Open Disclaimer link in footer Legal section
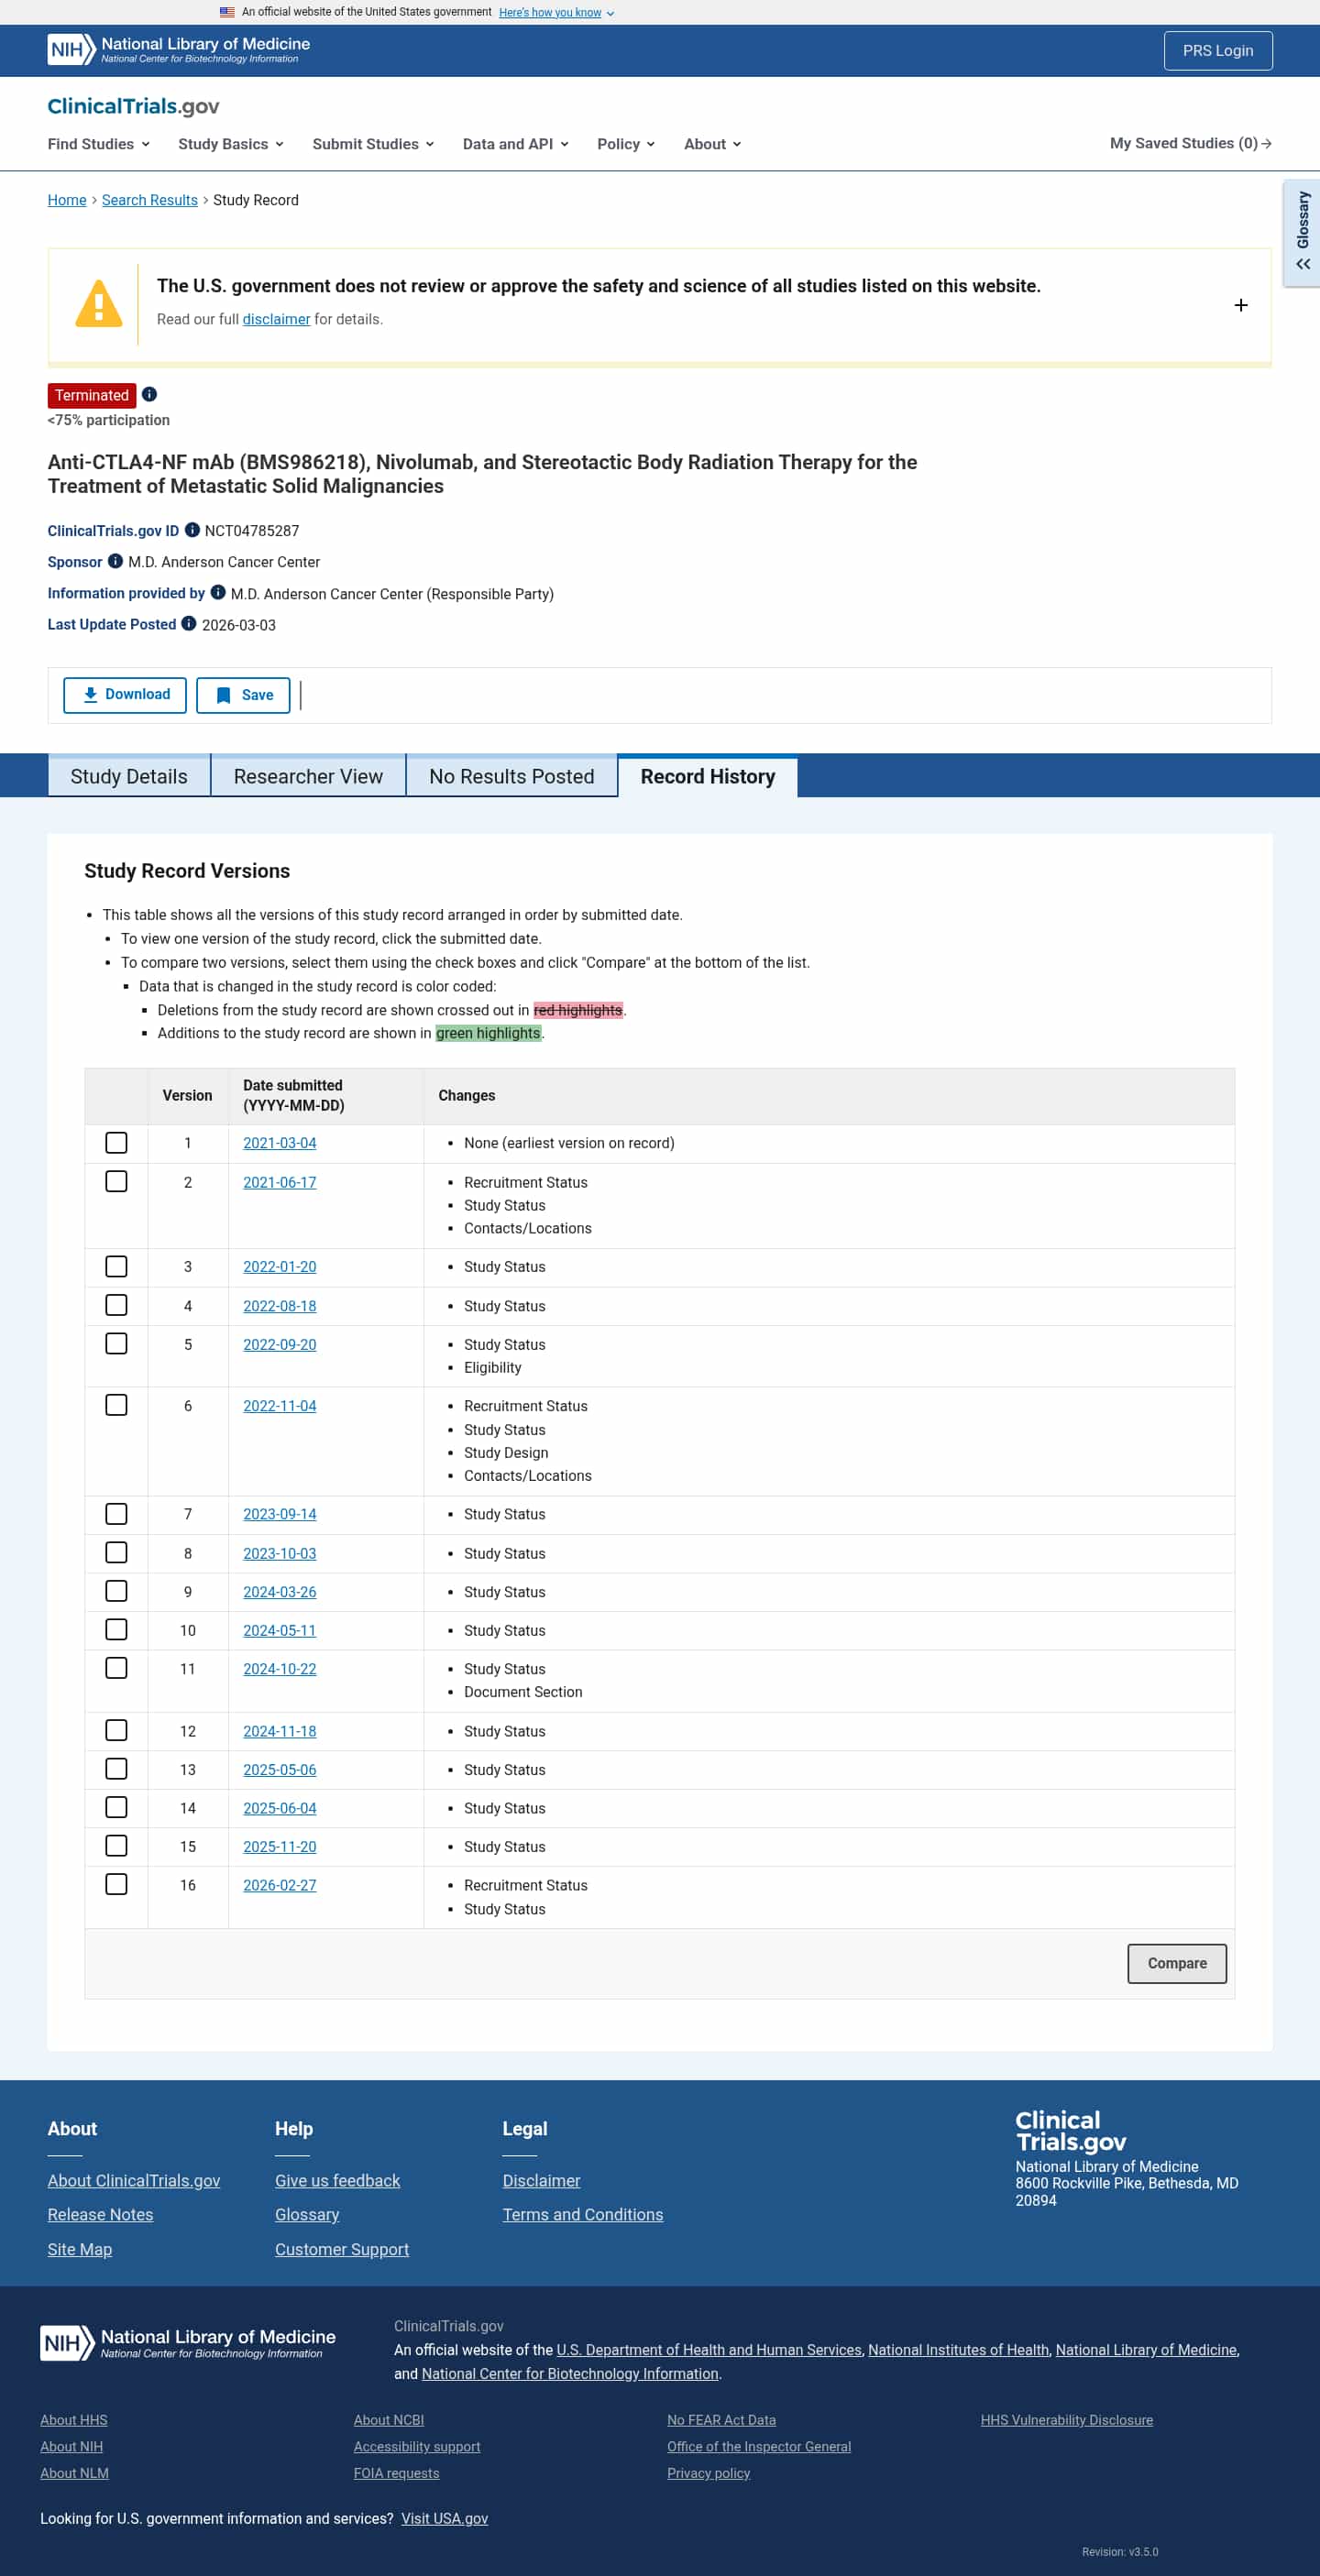Image resolution: width=1320 pixels, height=2576 pixels. coord(541,2180)
